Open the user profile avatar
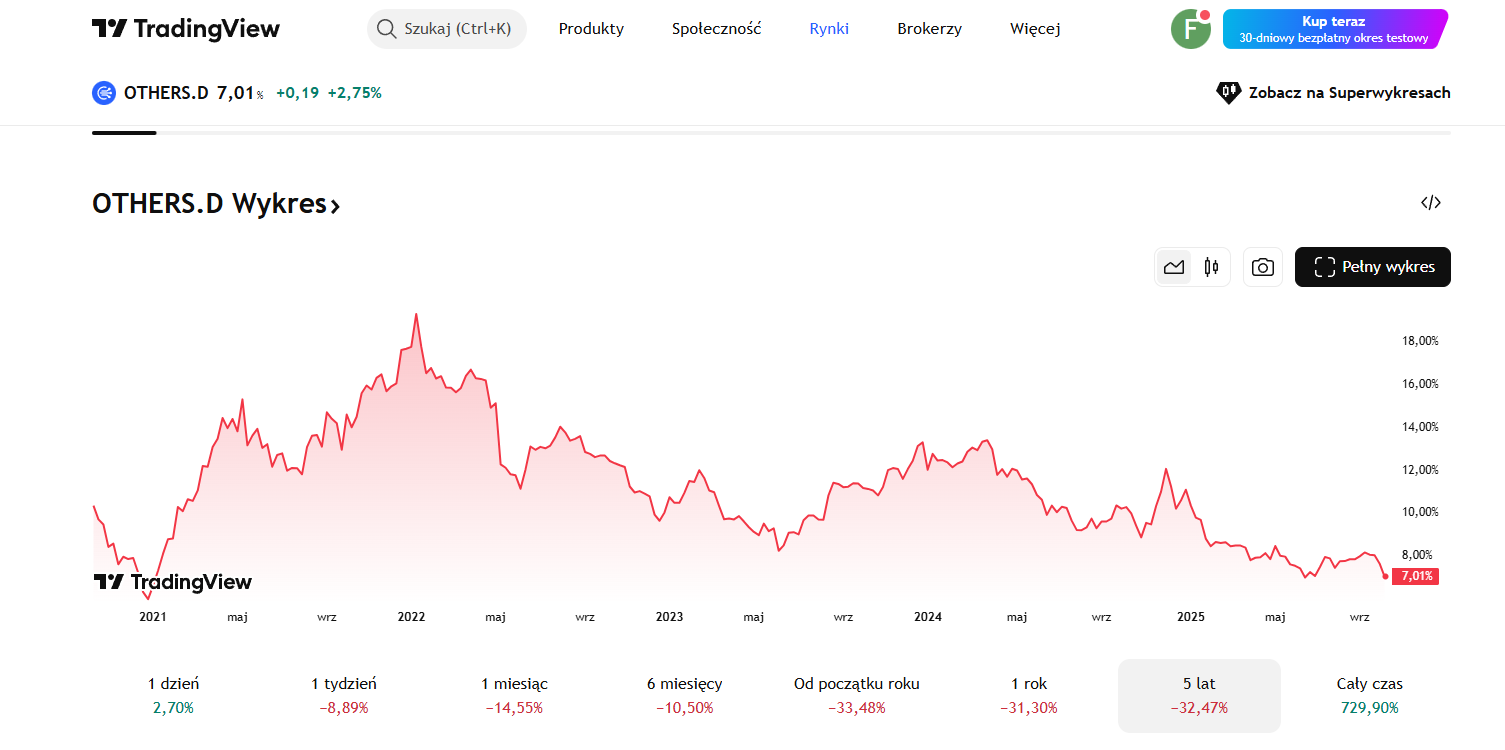Screen dimensions: 1505x750 pos(1190,29)
